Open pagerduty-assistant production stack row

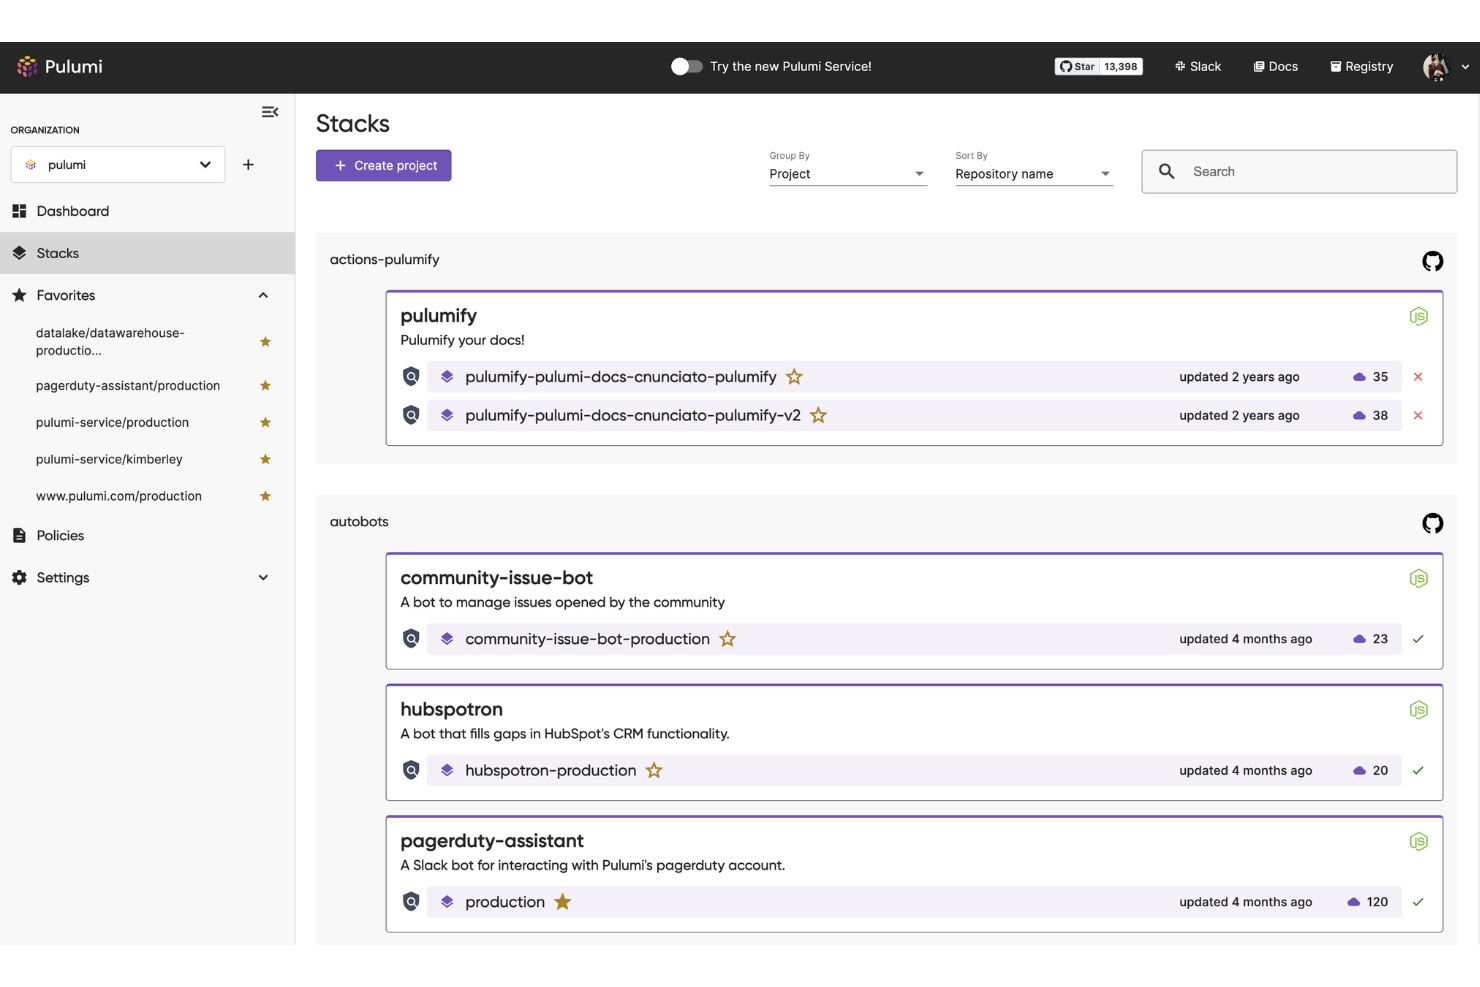point(914,902)
